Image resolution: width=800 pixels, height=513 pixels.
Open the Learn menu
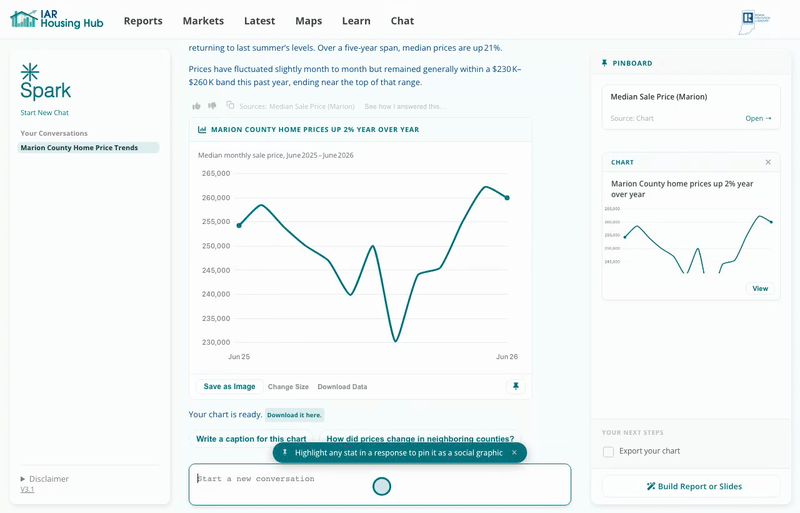pos(356,21)
